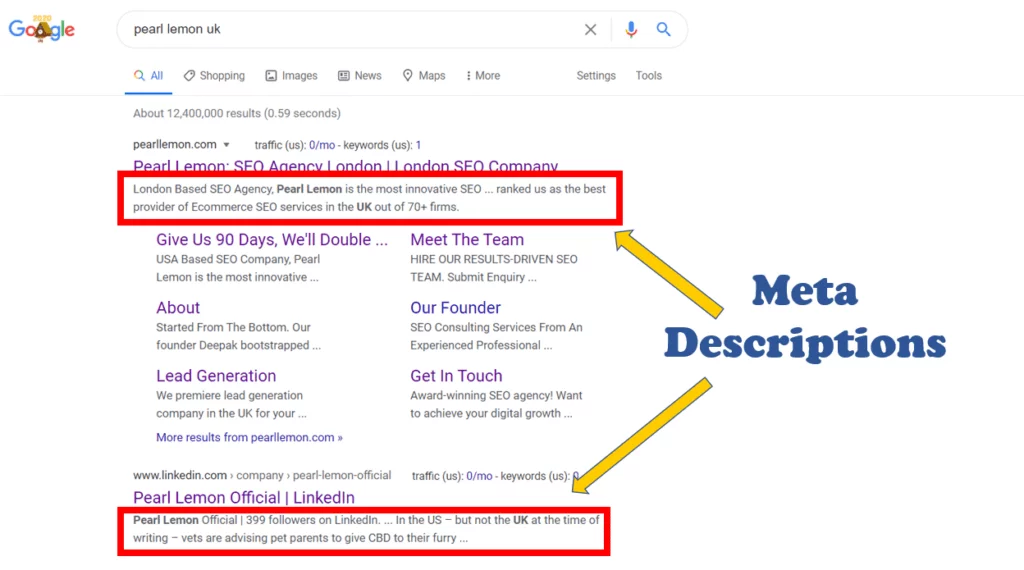Open the Lead Generation sitelink

click(216, 375)
